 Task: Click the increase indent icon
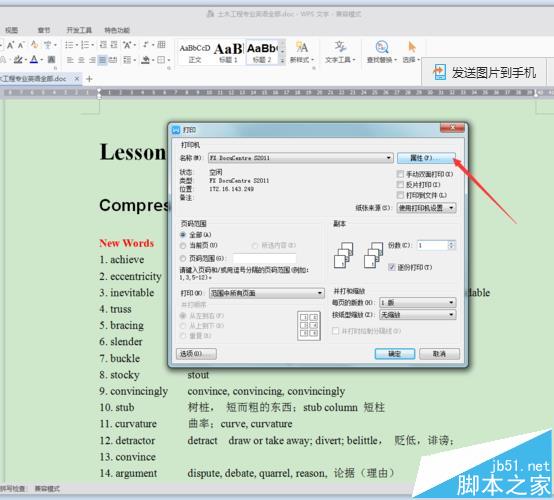click(x=114, y=45)
